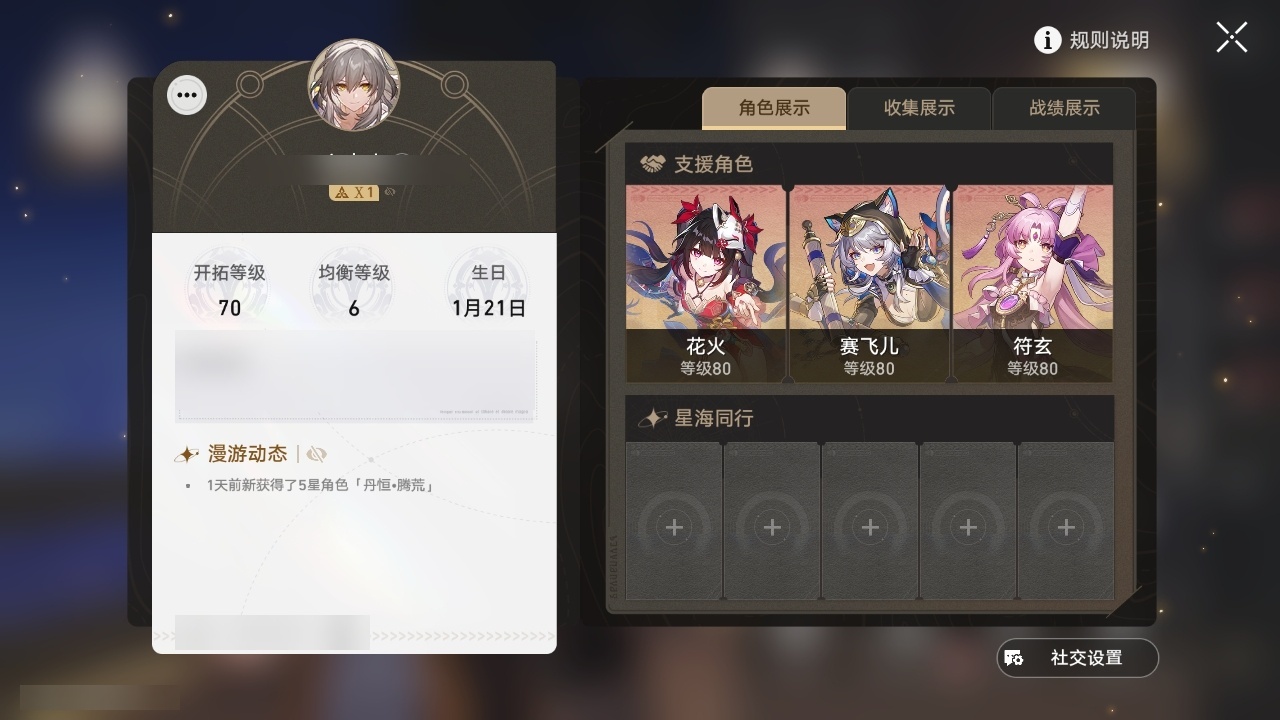Select support character 符玄 card
This screenshot has height=720, width=1280.
tap(1033, 283)
